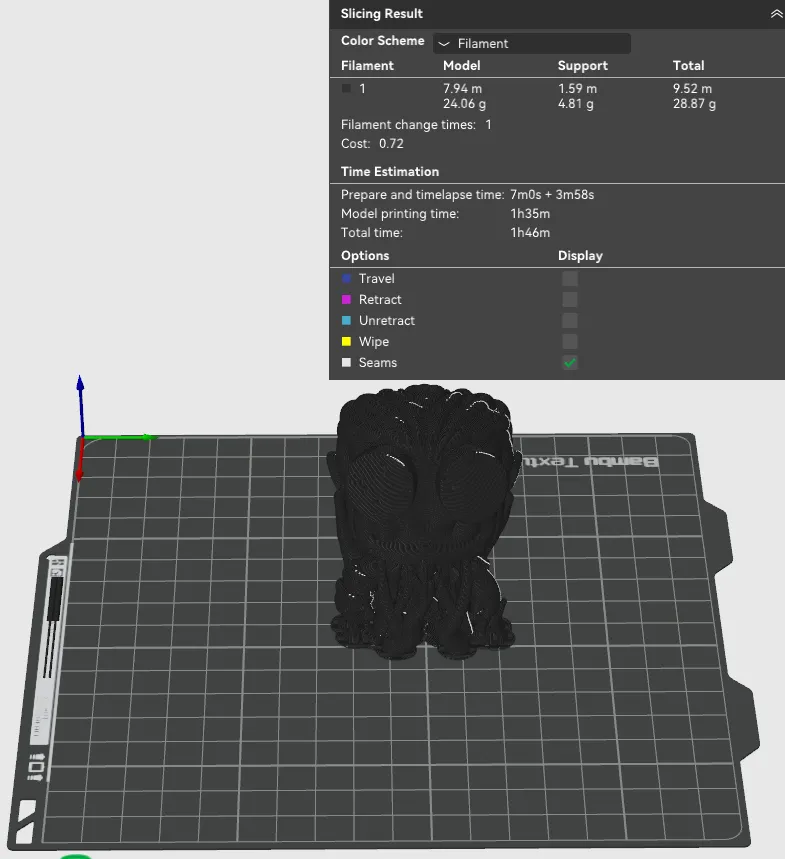Click the 'Travel' option label
The width and height of the screenshot is (785, 859).
[376, 278]
